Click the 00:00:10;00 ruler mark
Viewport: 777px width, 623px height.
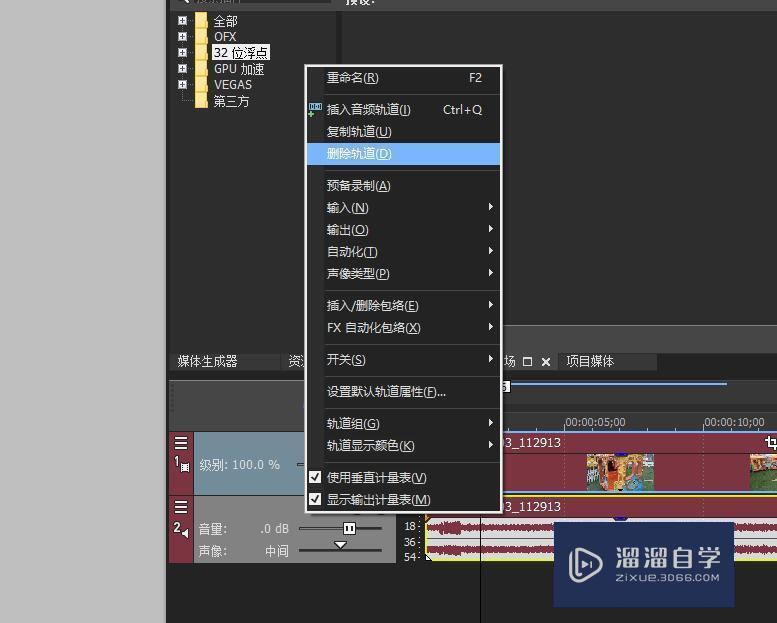[x=734, y=422]
